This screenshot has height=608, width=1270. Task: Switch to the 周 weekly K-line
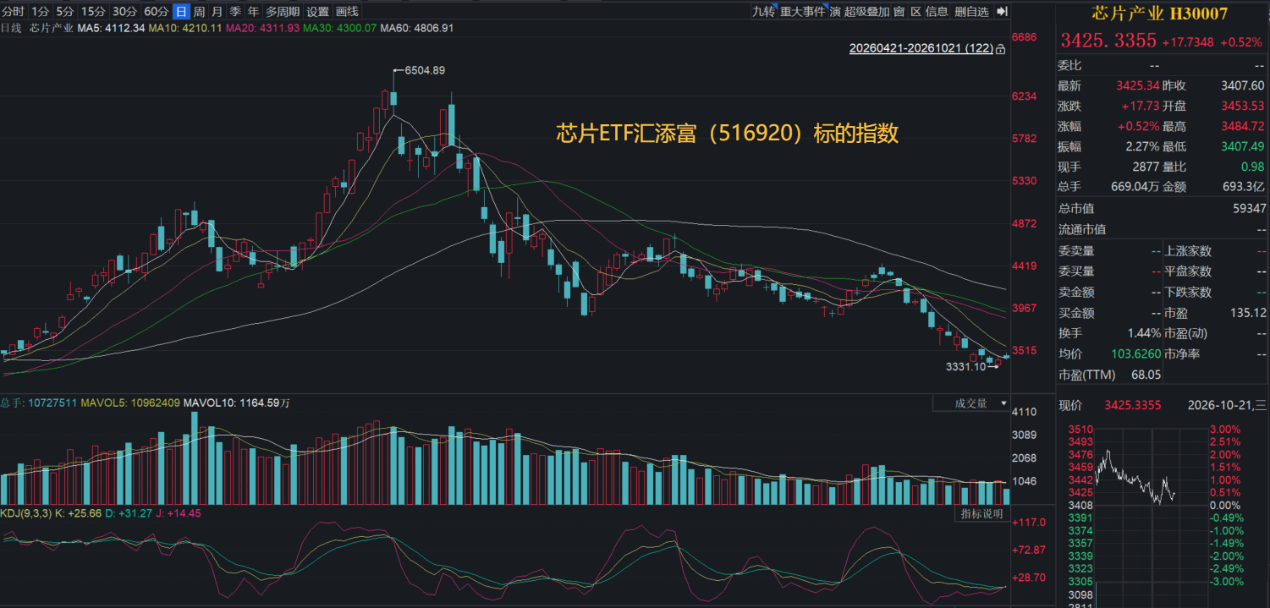(x=199, y=12)
